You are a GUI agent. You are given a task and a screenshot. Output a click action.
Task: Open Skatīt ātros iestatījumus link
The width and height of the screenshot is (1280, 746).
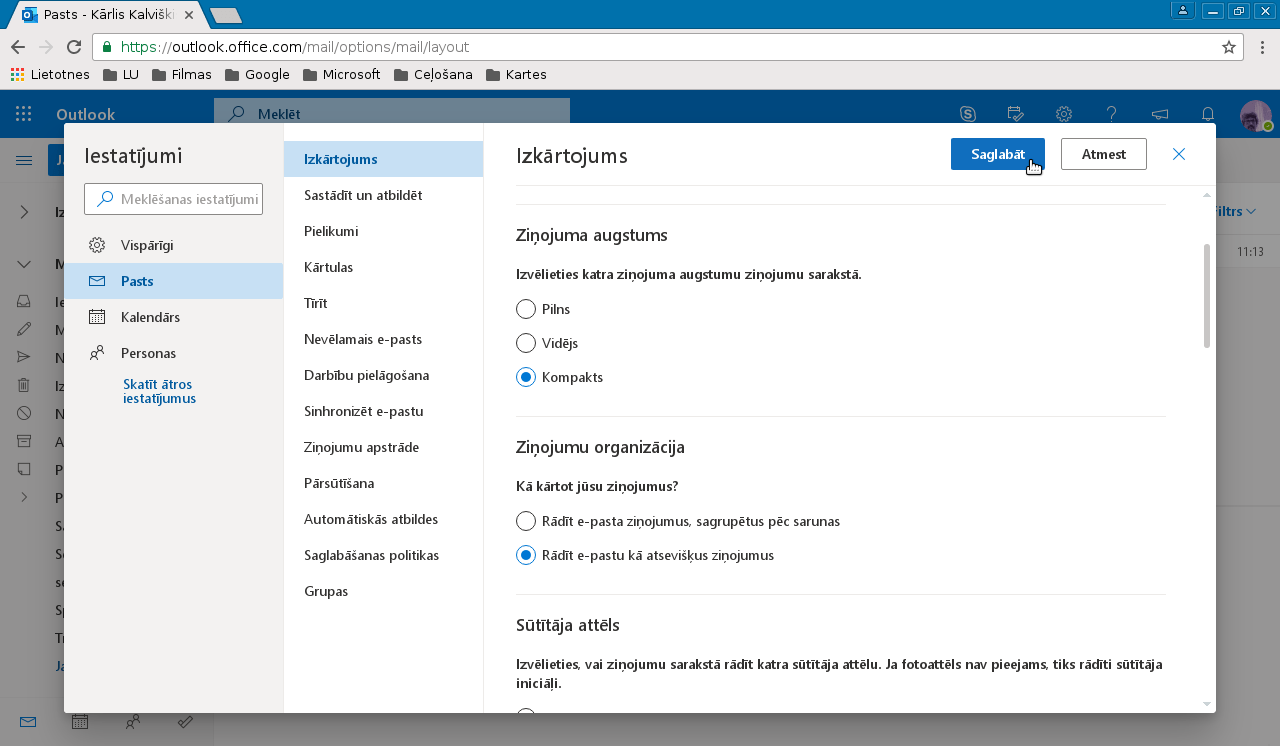[159, 391]
